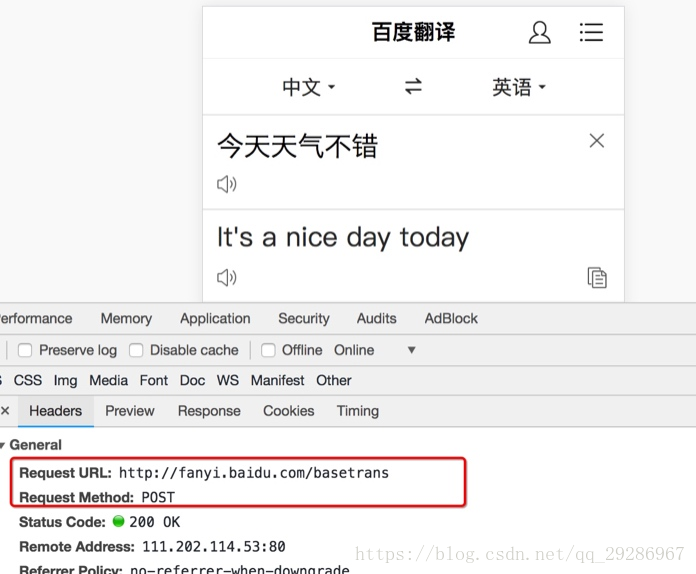Click the input text 今天天气不错
Screen dimensions: 696x574
pyautogui.click(x=297, y=146)
